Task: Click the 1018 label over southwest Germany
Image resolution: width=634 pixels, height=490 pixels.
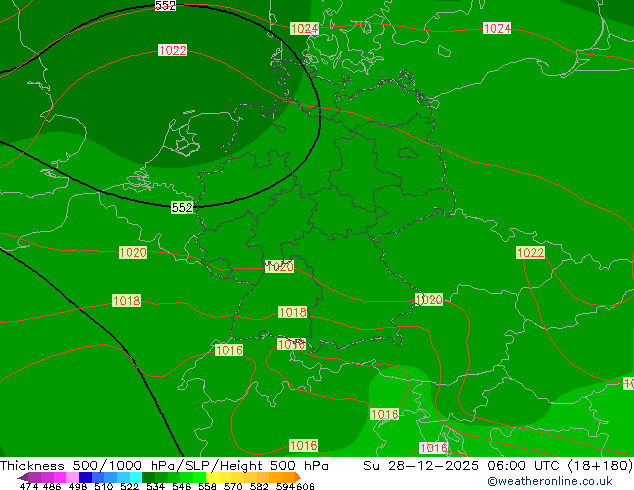Action: (x=293, y=312)
